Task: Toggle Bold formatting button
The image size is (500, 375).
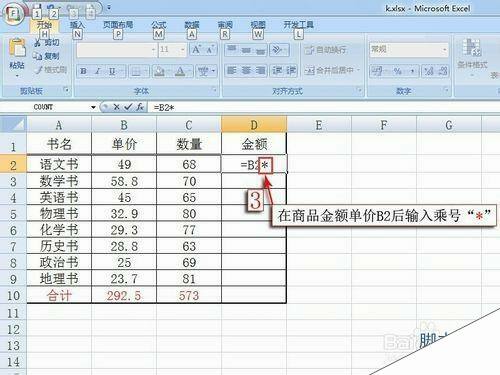Action: [84, 71]
